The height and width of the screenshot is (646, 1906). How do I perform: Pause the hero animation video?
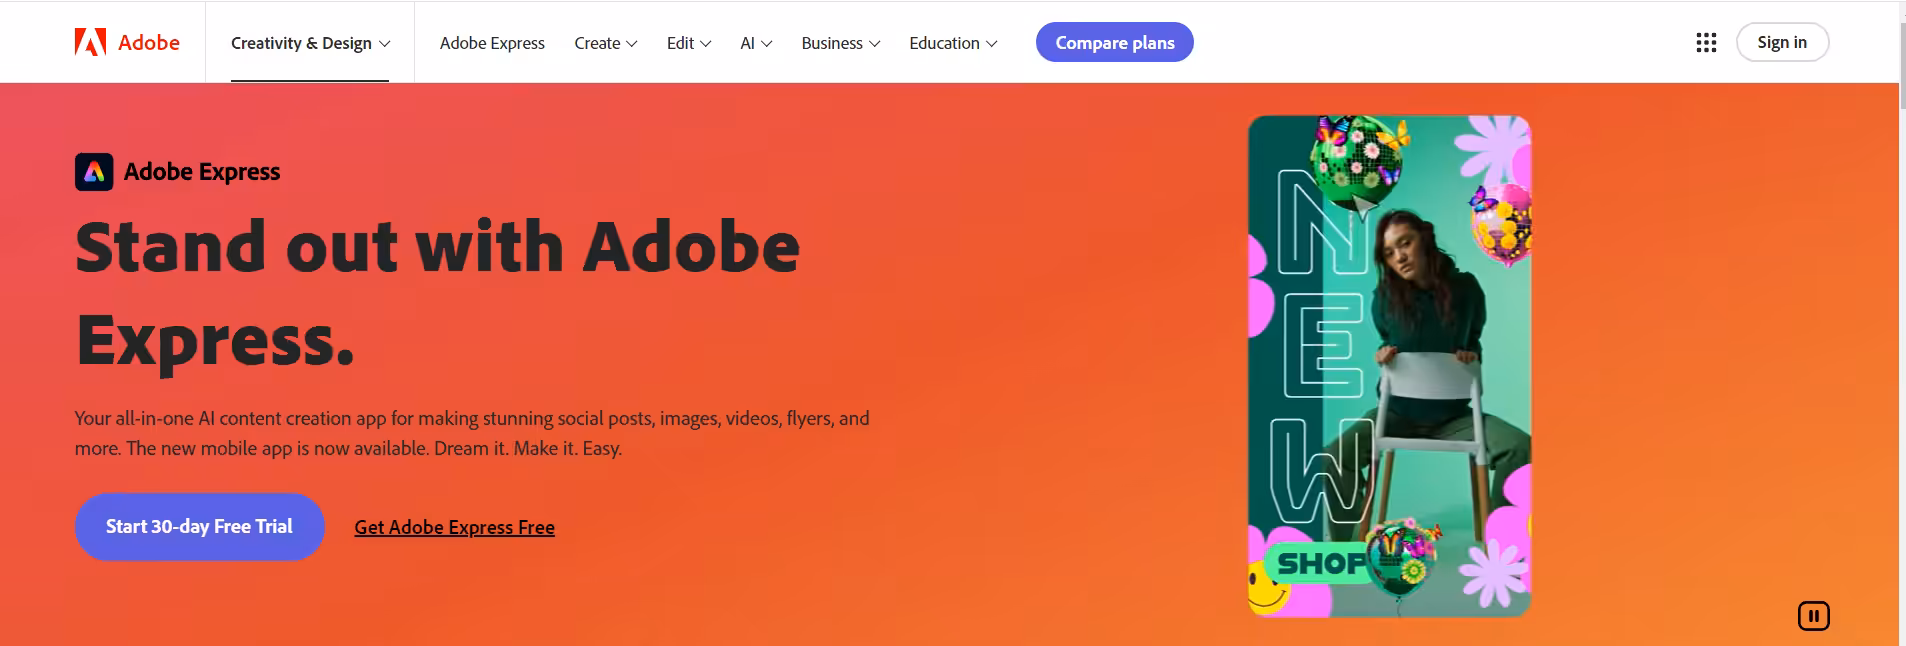tap(1813, 616)
